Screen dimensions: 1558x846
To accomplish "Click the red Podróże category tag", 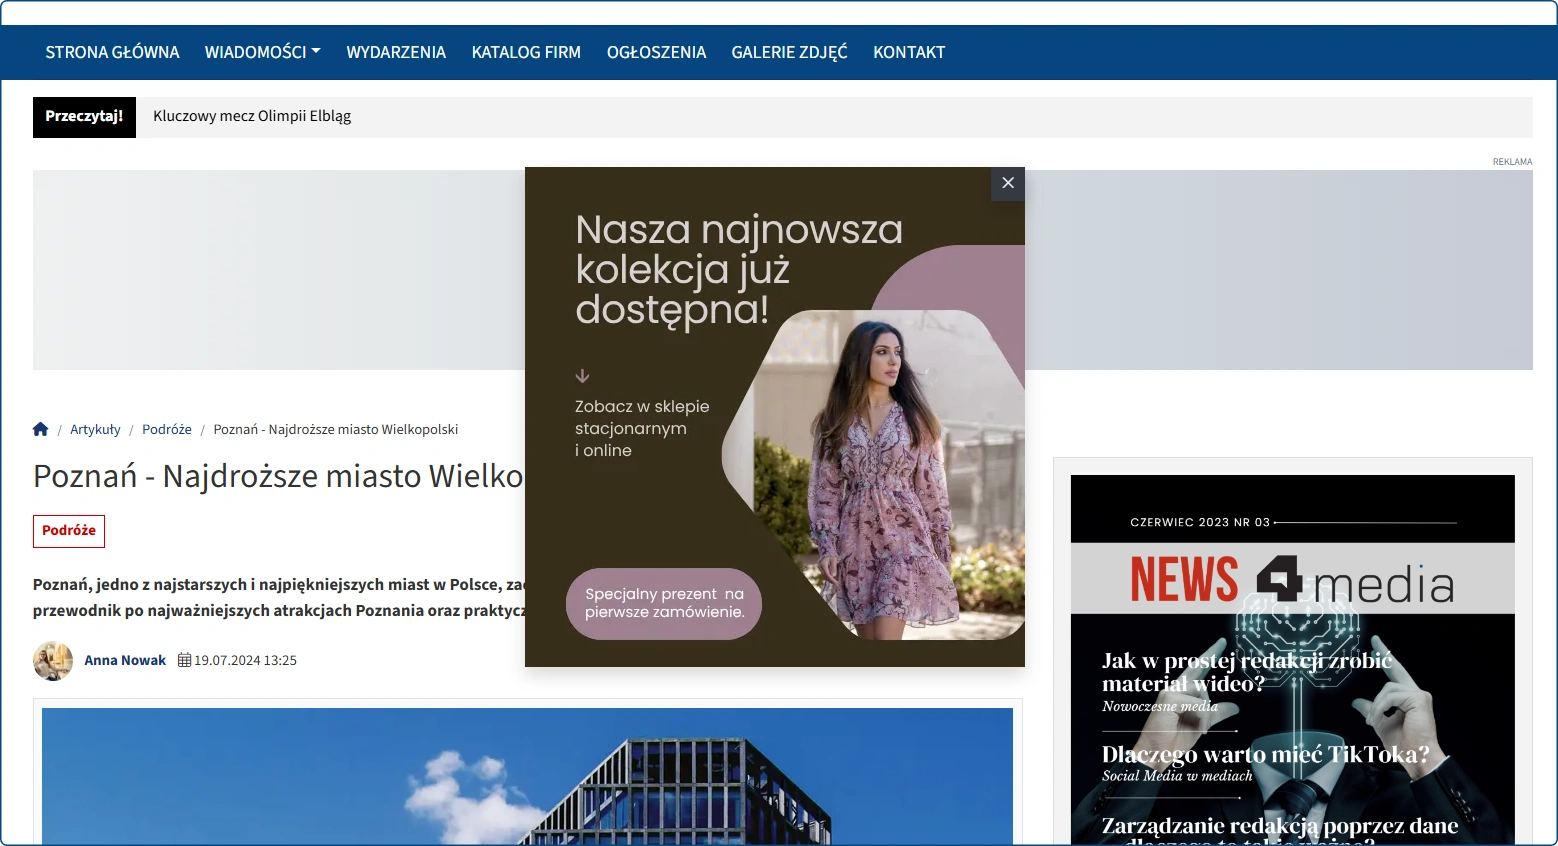I will [69, 531].
